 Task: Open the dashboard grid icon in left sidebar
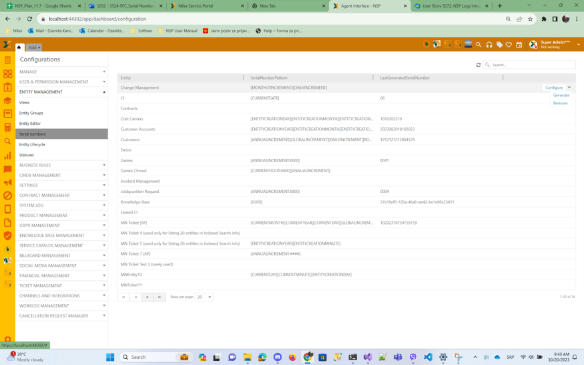pos(7,73)
